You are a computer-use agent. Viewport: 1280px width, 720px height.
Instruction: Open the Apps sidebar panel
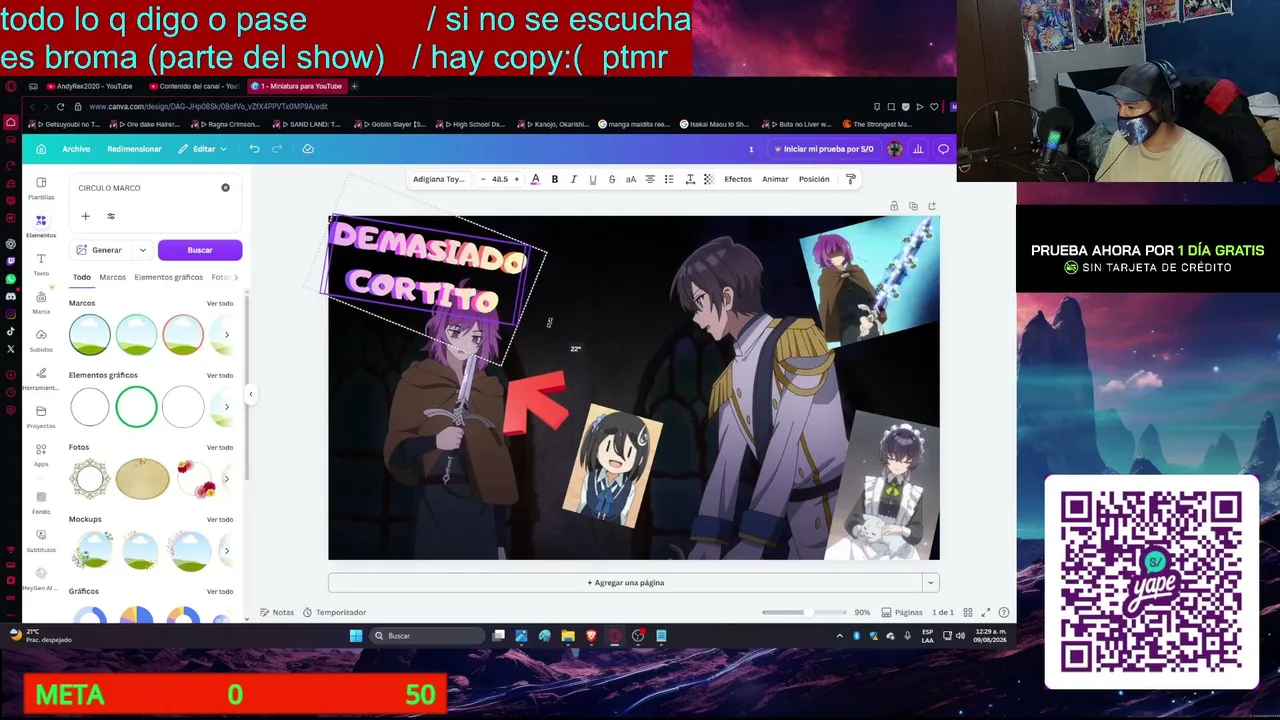41,455
